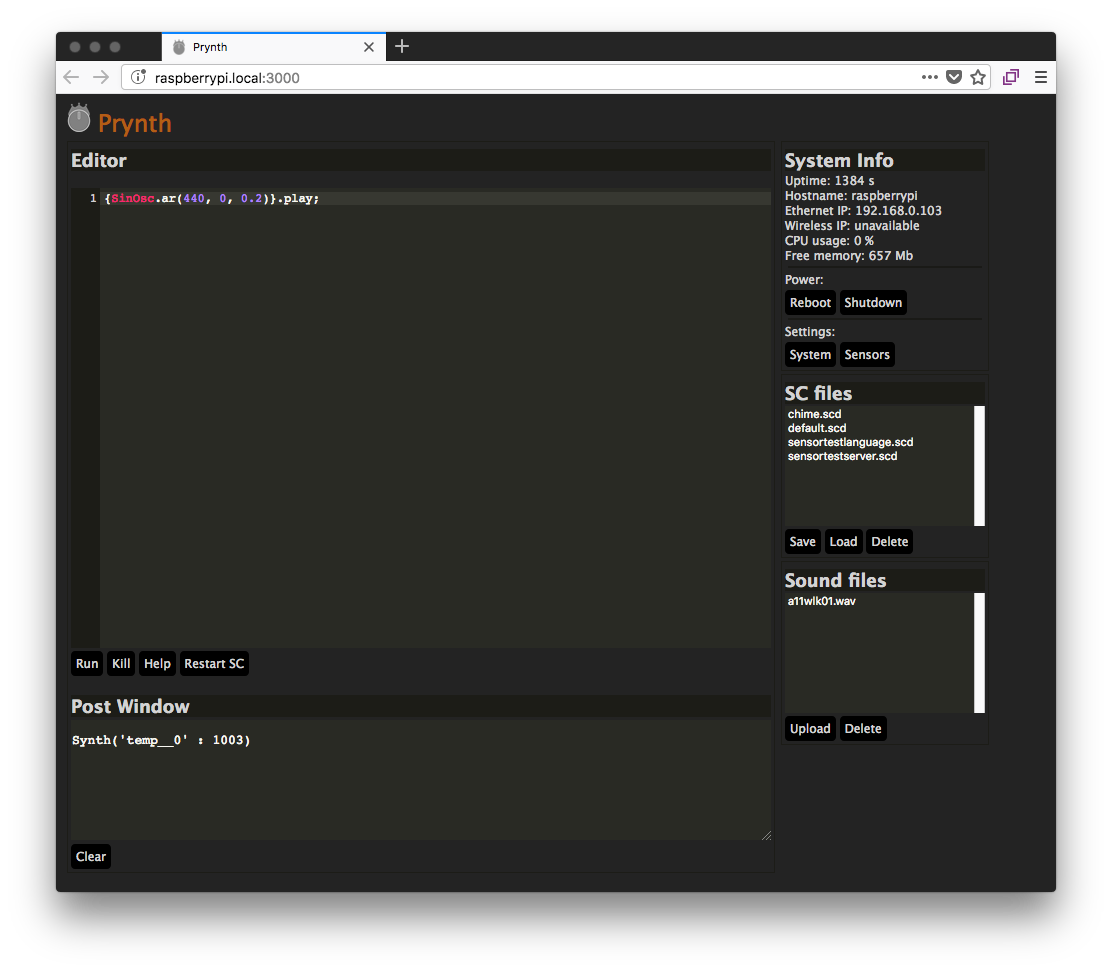Open the browser hamburger menu

1040,77
